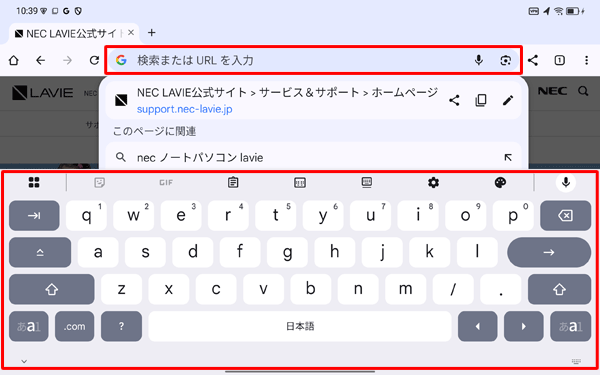
Task: Tap the w key
Action: coord(134,216)
